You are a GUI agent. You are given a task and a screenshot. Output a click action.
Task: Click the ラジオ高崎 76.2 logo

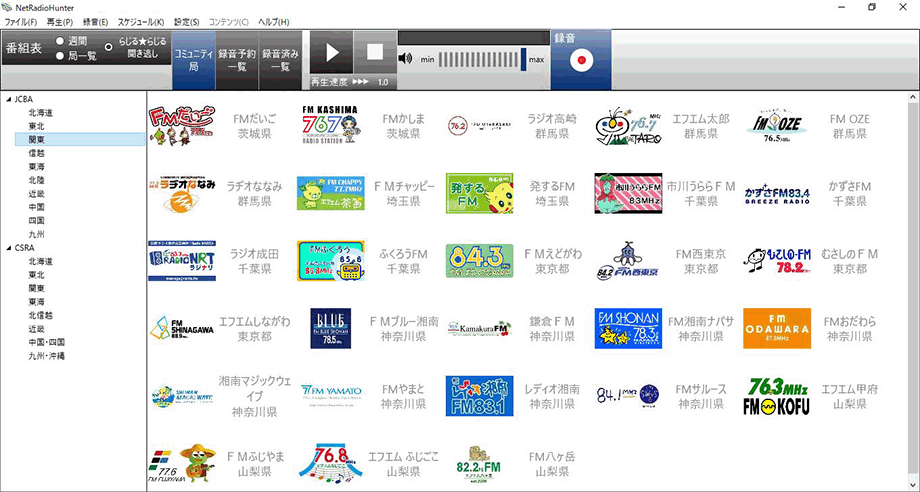tap(479, 125)
